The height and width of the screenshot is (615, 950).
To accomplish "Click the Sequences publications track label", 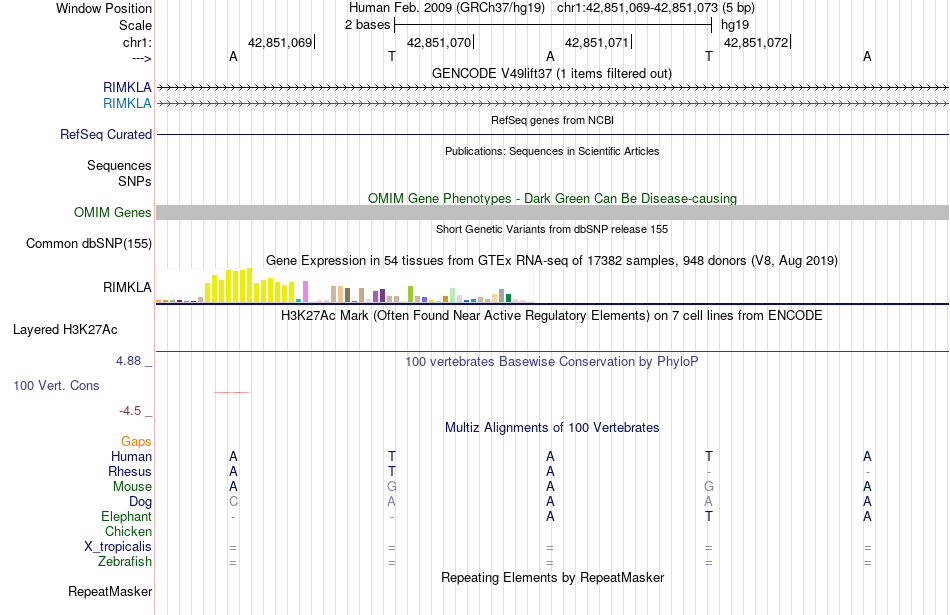I will click(x=119, y=165).
